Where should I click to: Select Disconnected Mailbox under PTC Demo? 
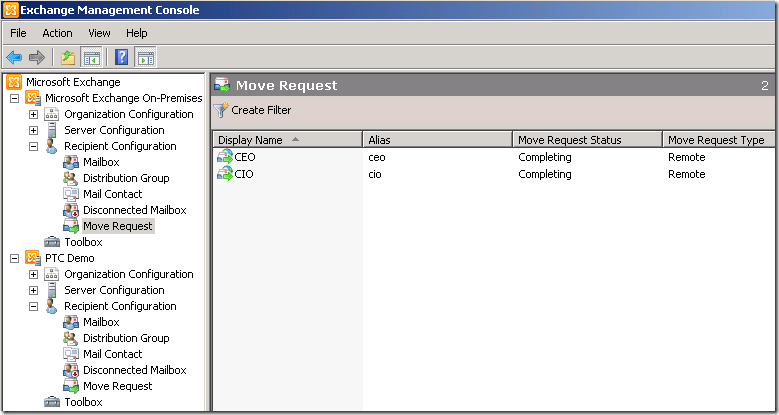pyautogui.click(x=135, y=370)
